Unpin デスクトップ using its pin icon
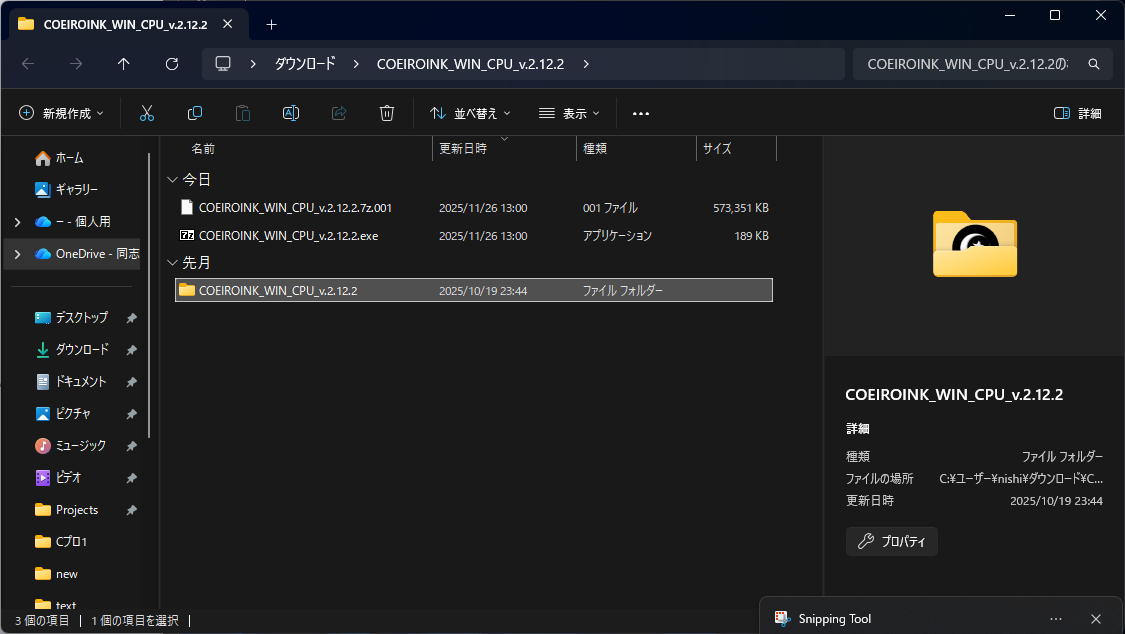 (132, 318)
